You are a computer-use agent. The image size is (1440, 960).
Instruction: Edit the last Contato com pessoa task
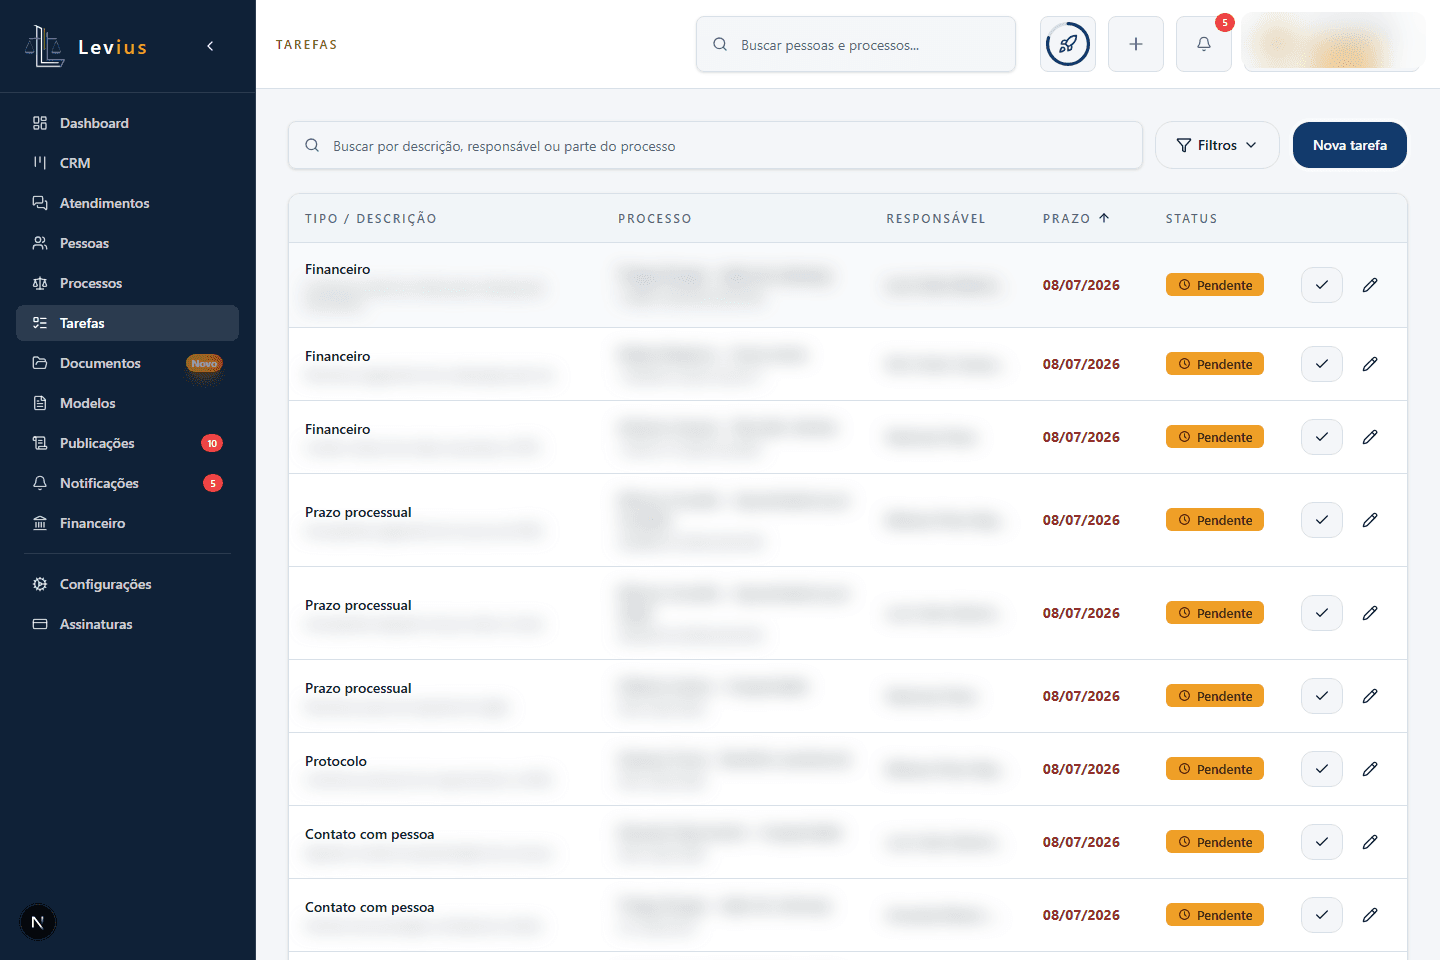(1370, 915)
